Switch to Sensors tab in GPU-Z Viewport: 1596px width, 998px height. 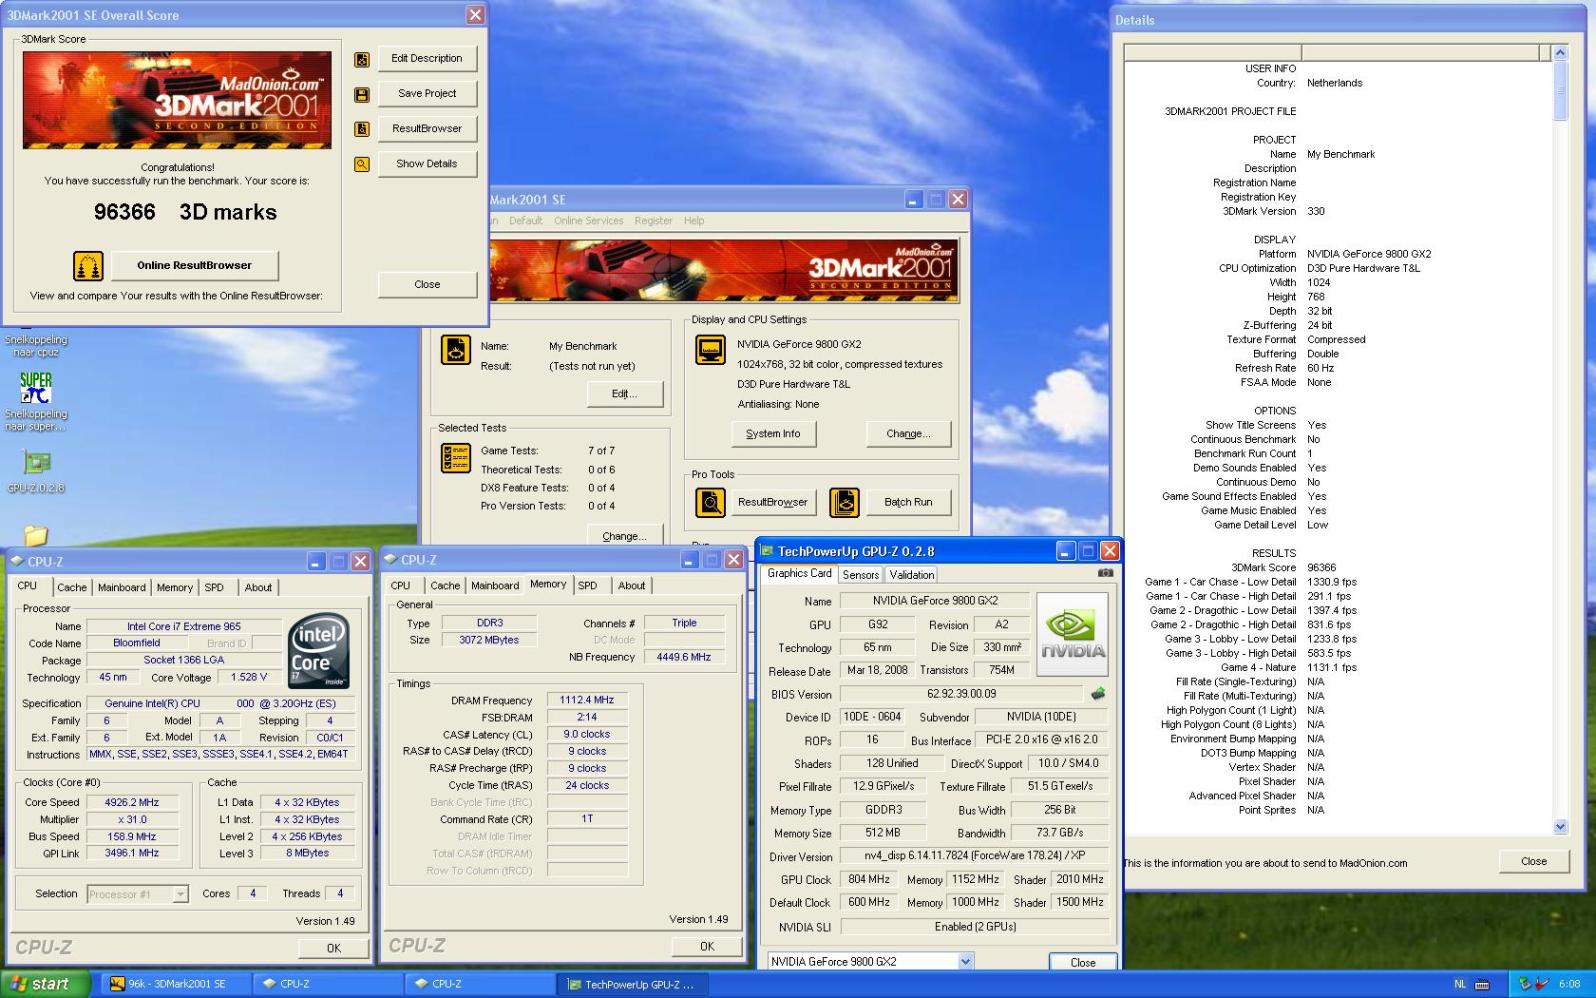coord(861,575)
